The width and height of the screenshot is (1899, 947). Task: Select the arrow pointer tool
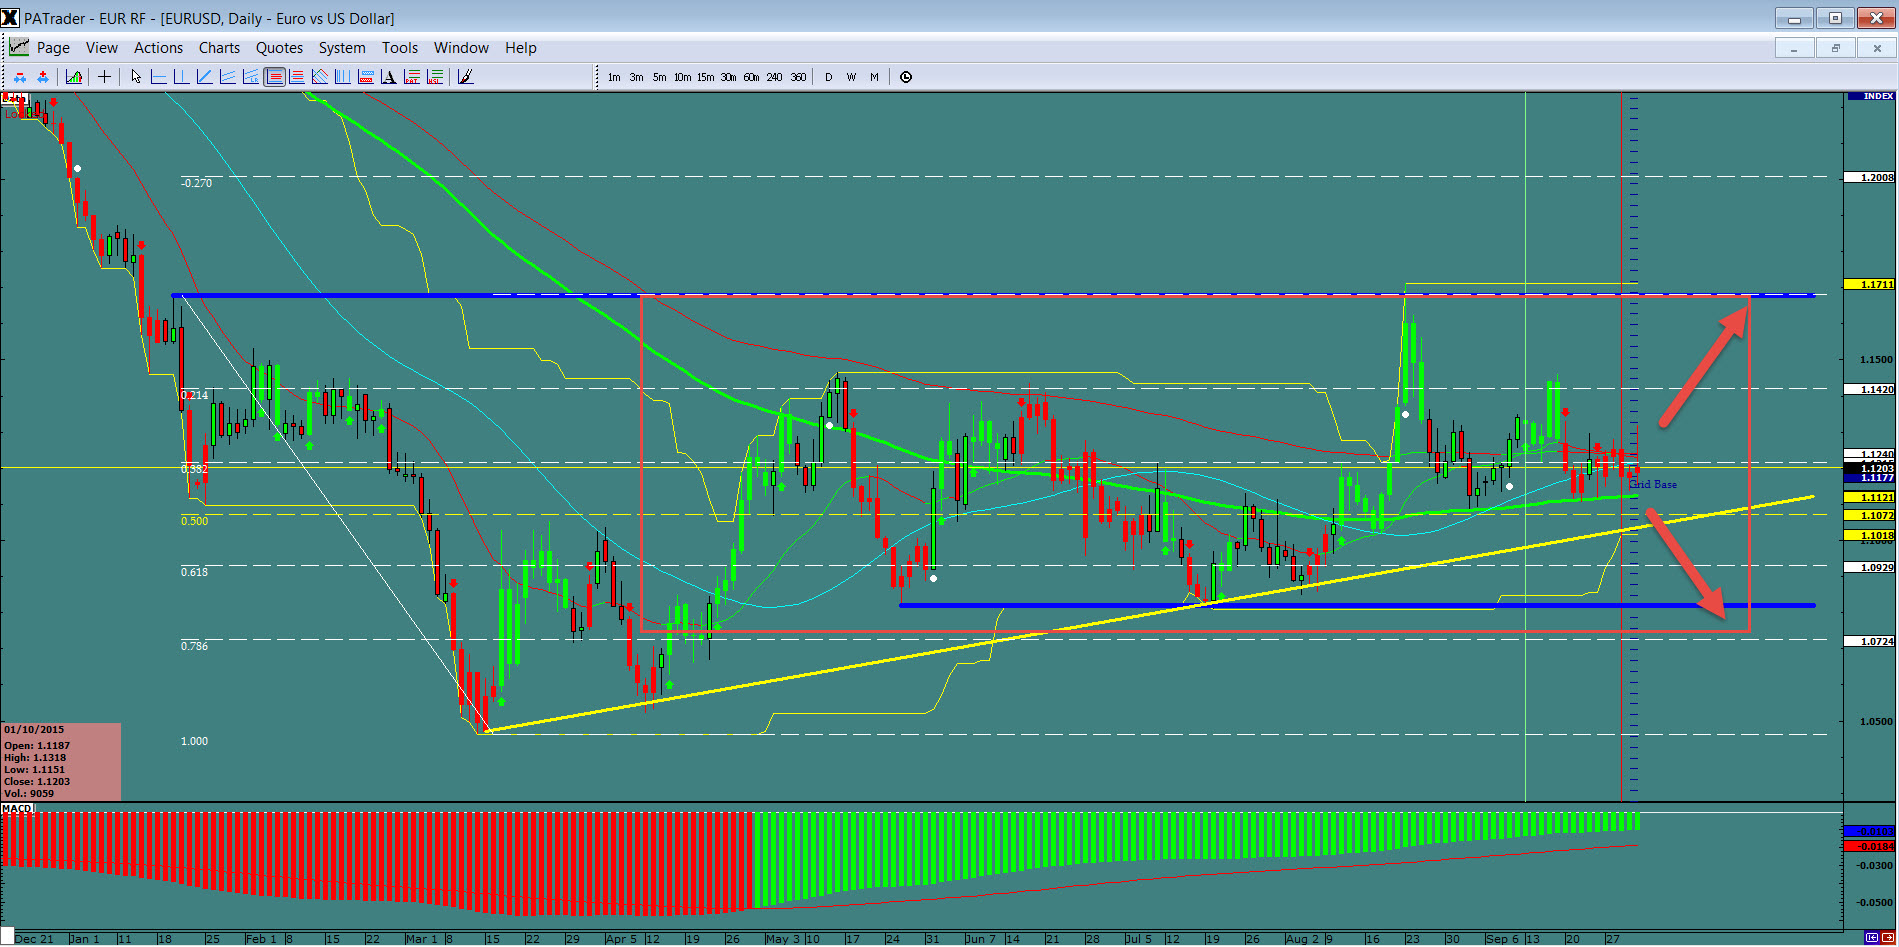coord(136,77)
